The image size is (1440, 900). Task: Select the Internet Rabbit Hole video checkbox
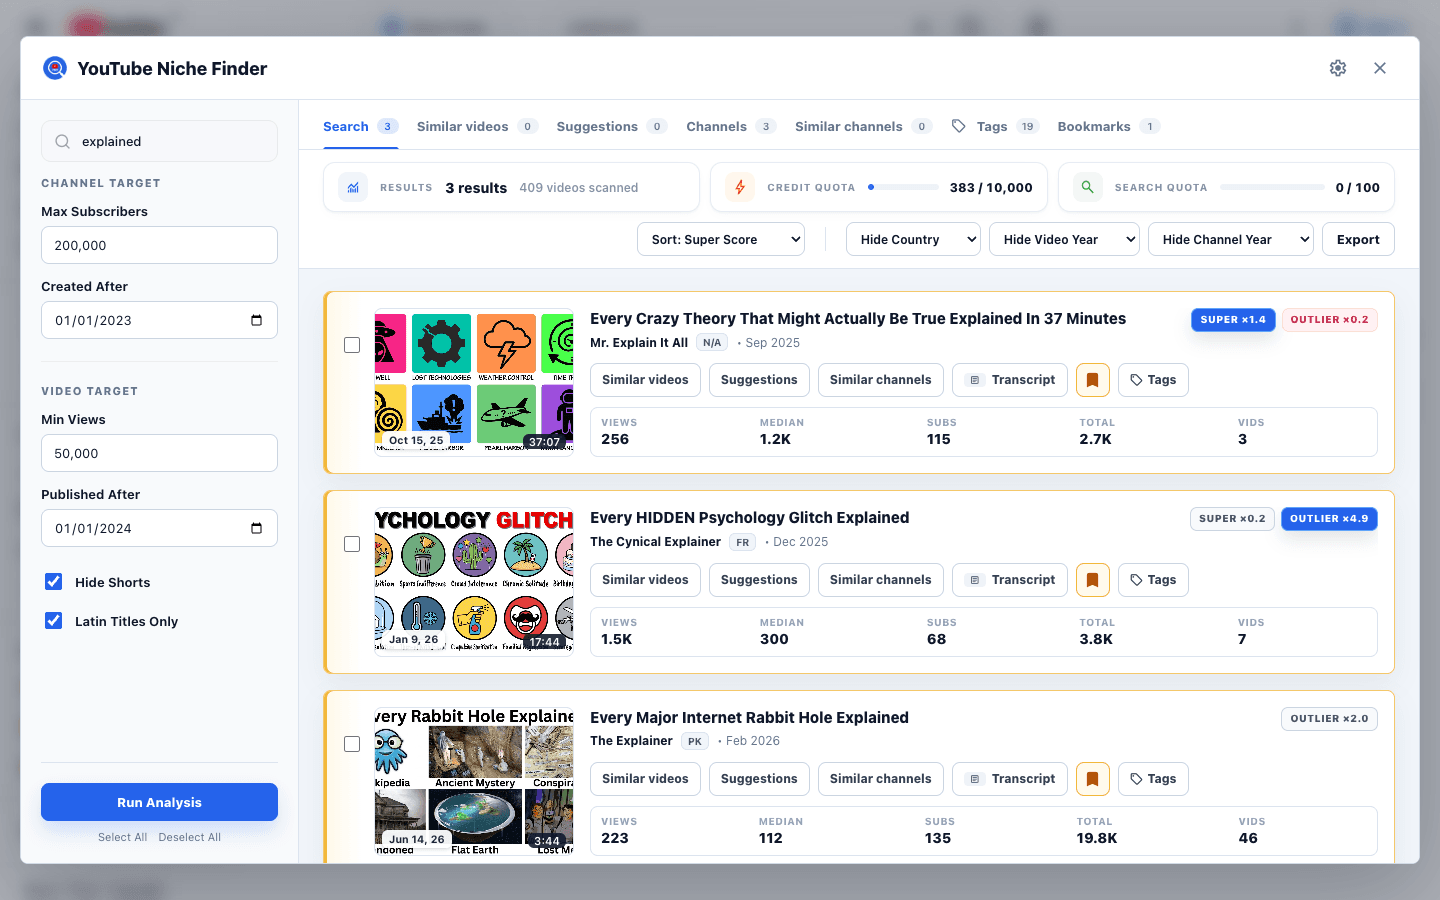[x=352, y=744]
